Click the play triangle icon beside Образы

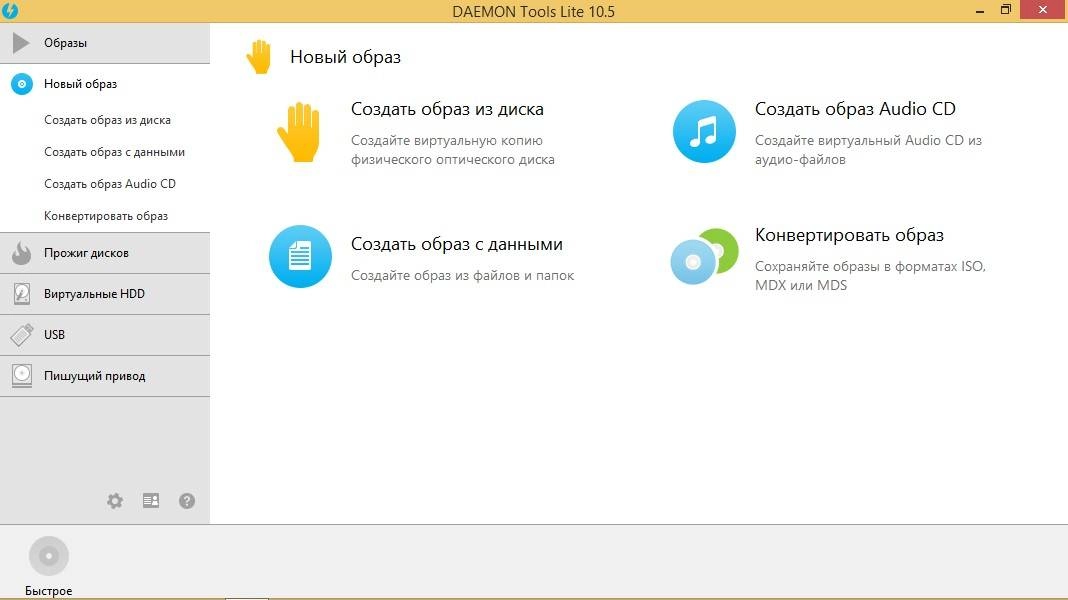click(21, 43)
